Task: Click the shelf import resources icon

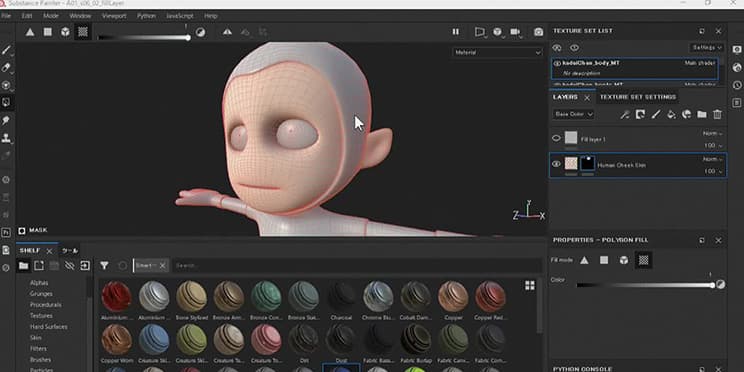Action: tap(85, 266)
